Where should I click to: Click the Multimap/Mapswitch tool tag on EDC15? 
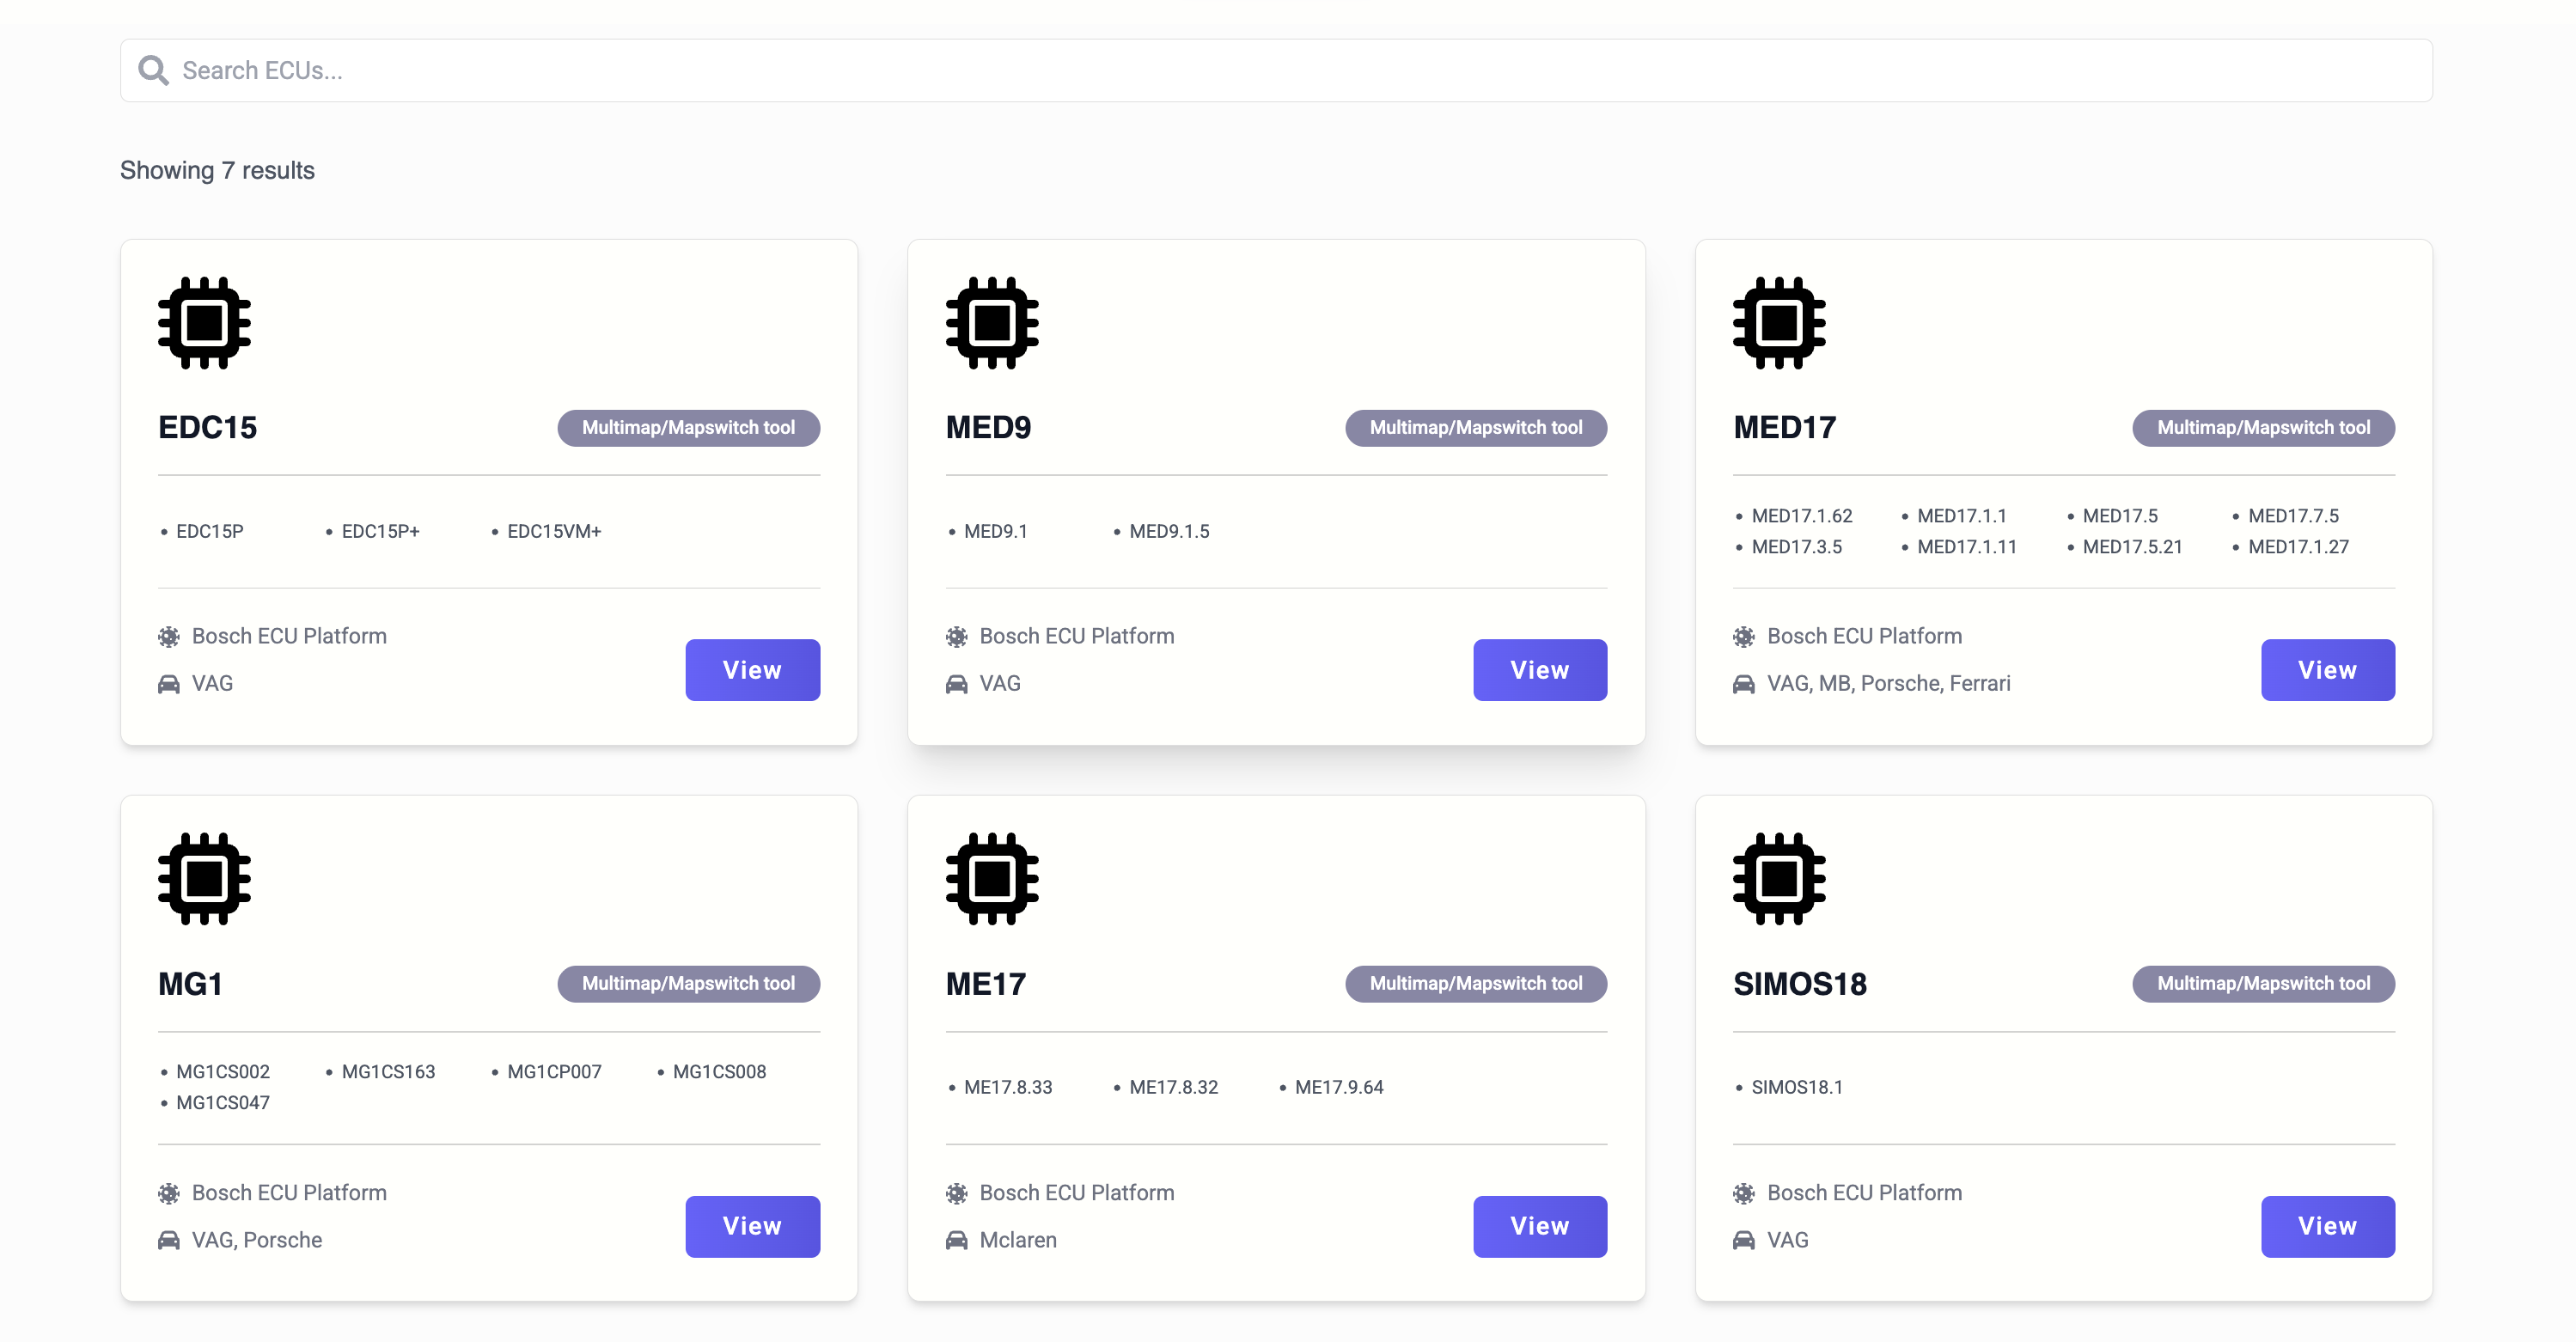tap(688, 428)
